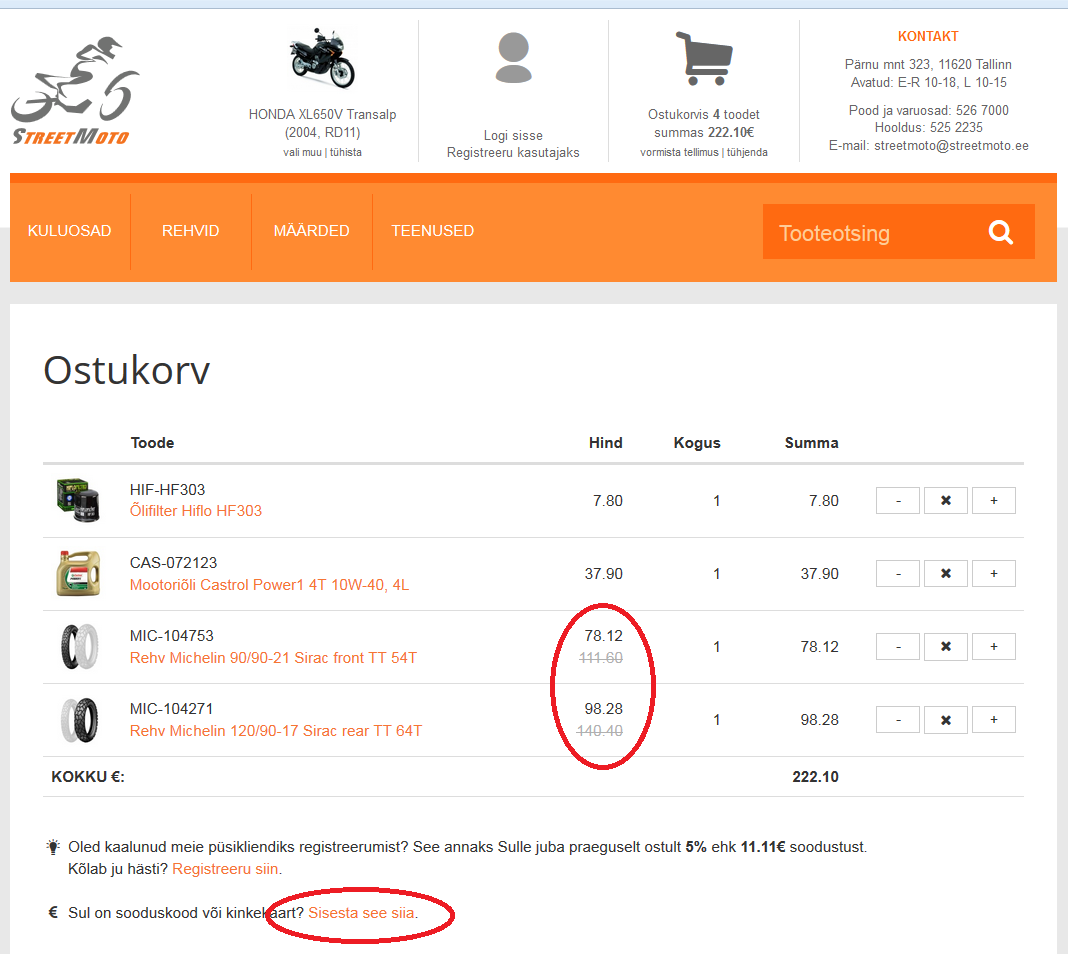The width and height of the screenshot is (1069, 954).
Task: Open the Õlifilter Hiflo HF303 product link
Action: pyautogui.click(x=196, y=511)
